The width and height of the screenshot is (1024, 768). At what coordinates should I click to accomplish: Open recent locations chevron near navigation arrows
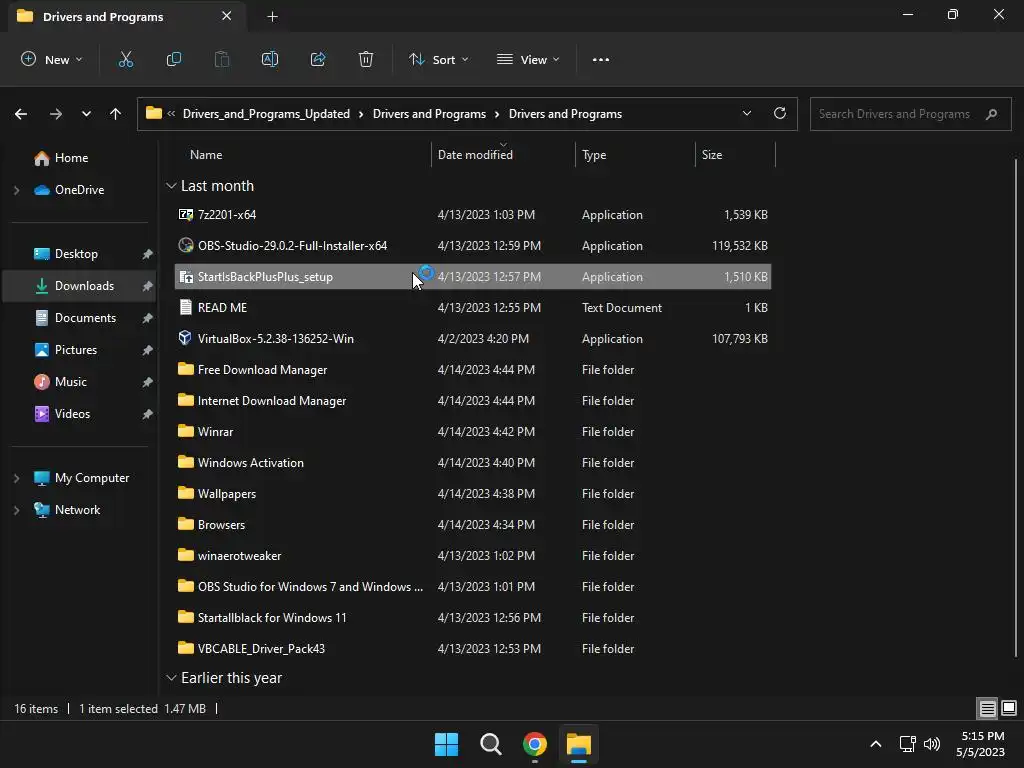coord(86,114)
